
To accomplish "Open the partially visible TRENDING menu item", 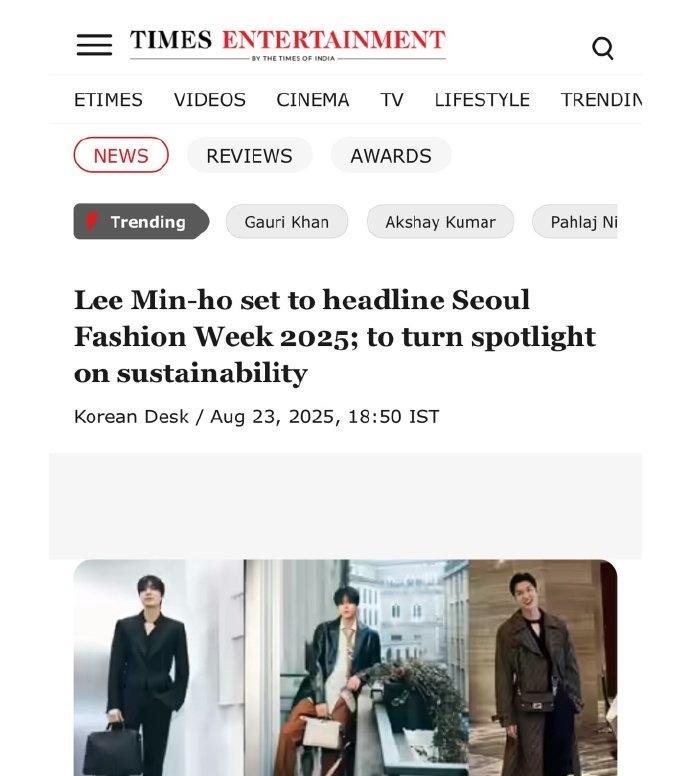I will [601, 99].
